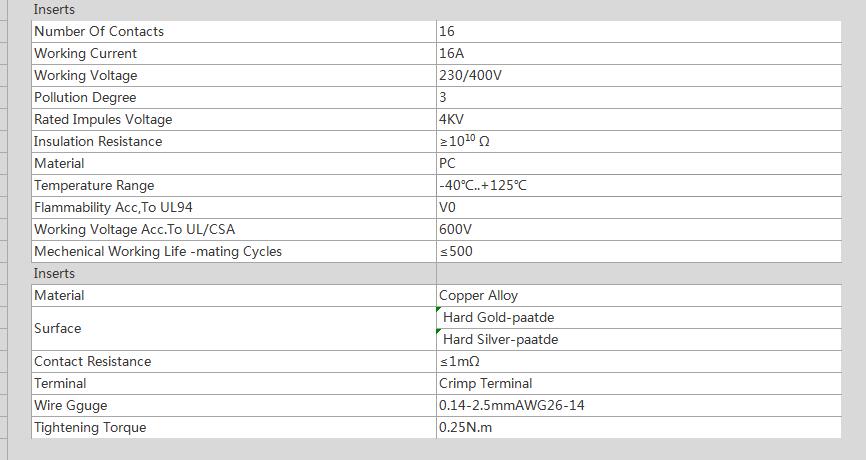Select the Wire Gguge AWG26-14 value cell
This screenshot has width=866, height=460.
[x=638, y=406]
